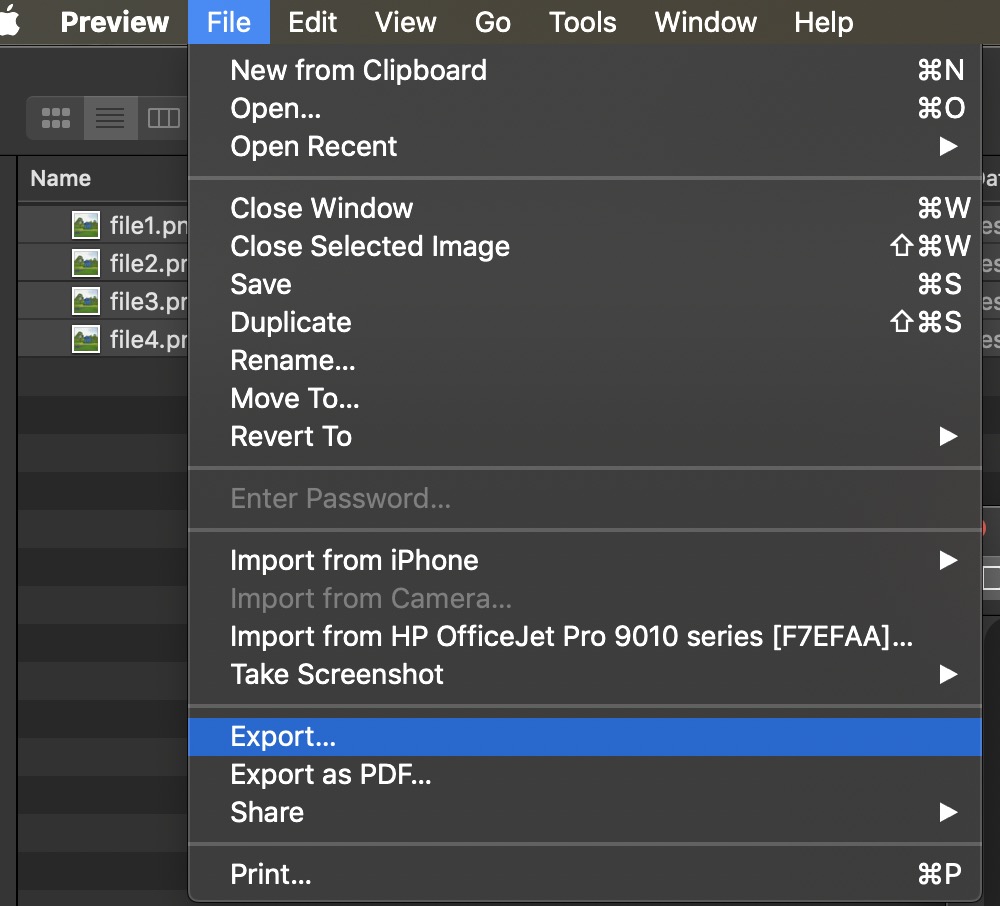The width and height of the screenshot is (1000, 906).
Task: Close the File menu via its title
Action: click(x=229, y=22)
